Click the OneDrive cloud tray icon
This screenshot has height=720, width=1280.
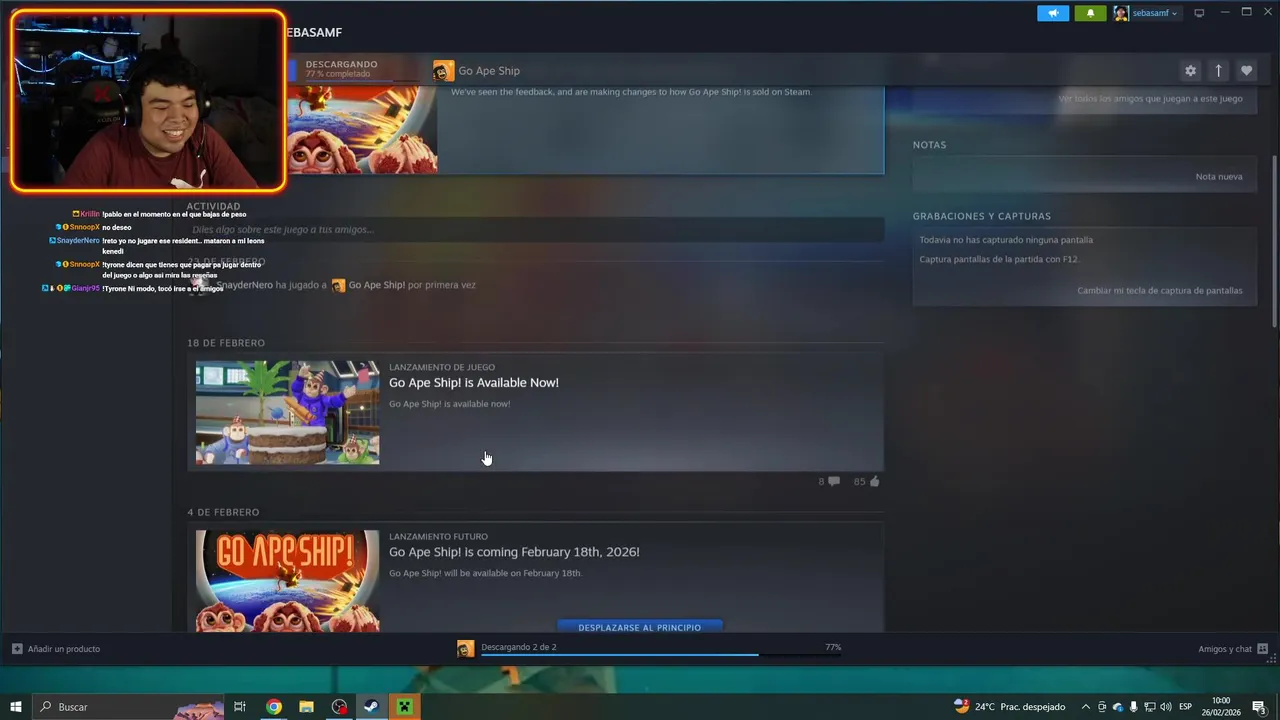tap(1118, 707)
